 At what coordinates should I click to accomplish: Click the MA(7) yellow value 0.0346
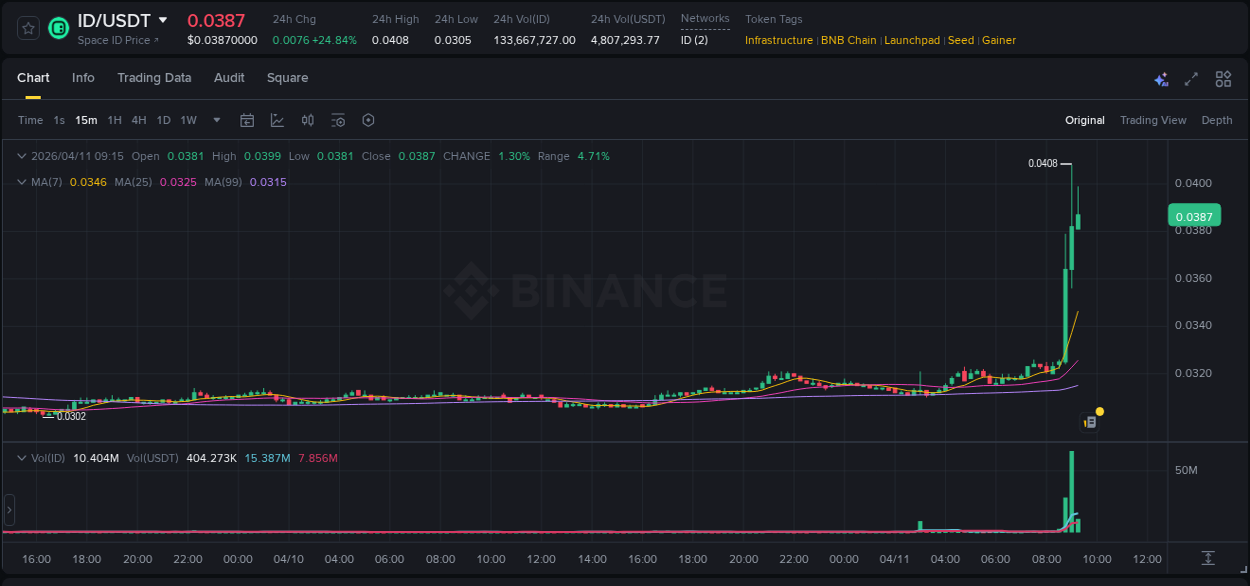(x=88, y=182)
